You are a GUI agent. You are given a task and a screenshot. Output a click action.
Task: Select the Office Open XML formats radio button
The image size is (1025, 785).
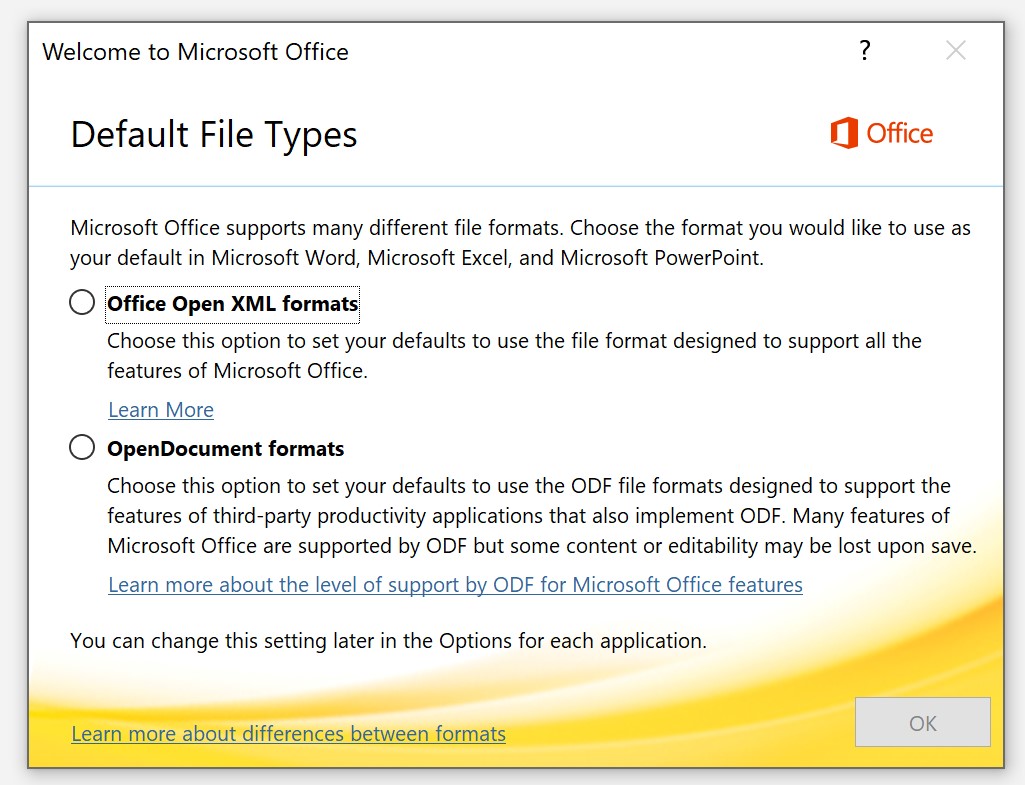(x=82, y=303)
